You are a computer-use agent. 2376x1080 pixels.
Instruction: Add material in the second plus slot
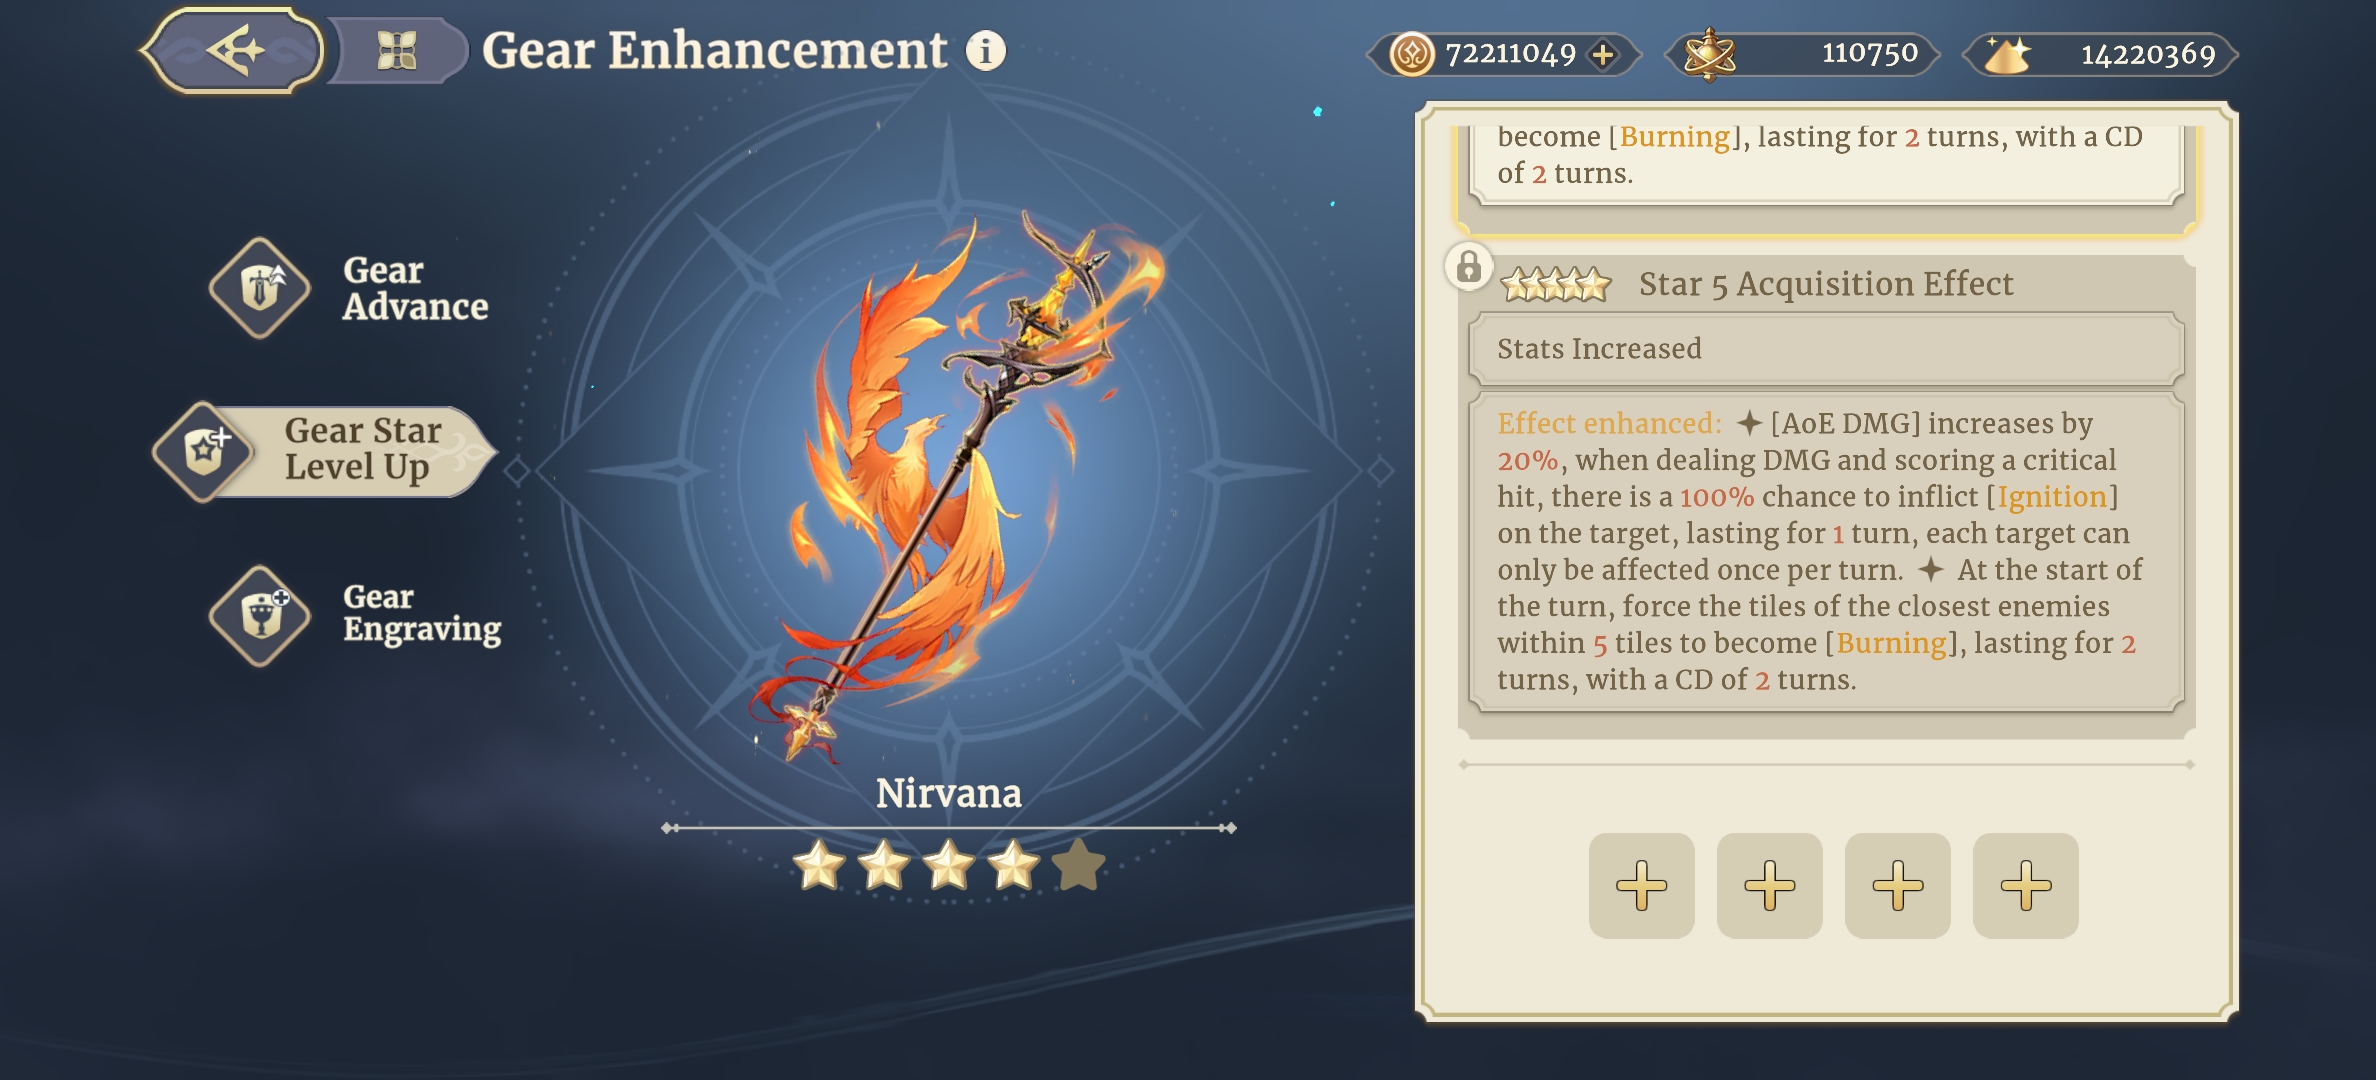(x=1769, y=885)
